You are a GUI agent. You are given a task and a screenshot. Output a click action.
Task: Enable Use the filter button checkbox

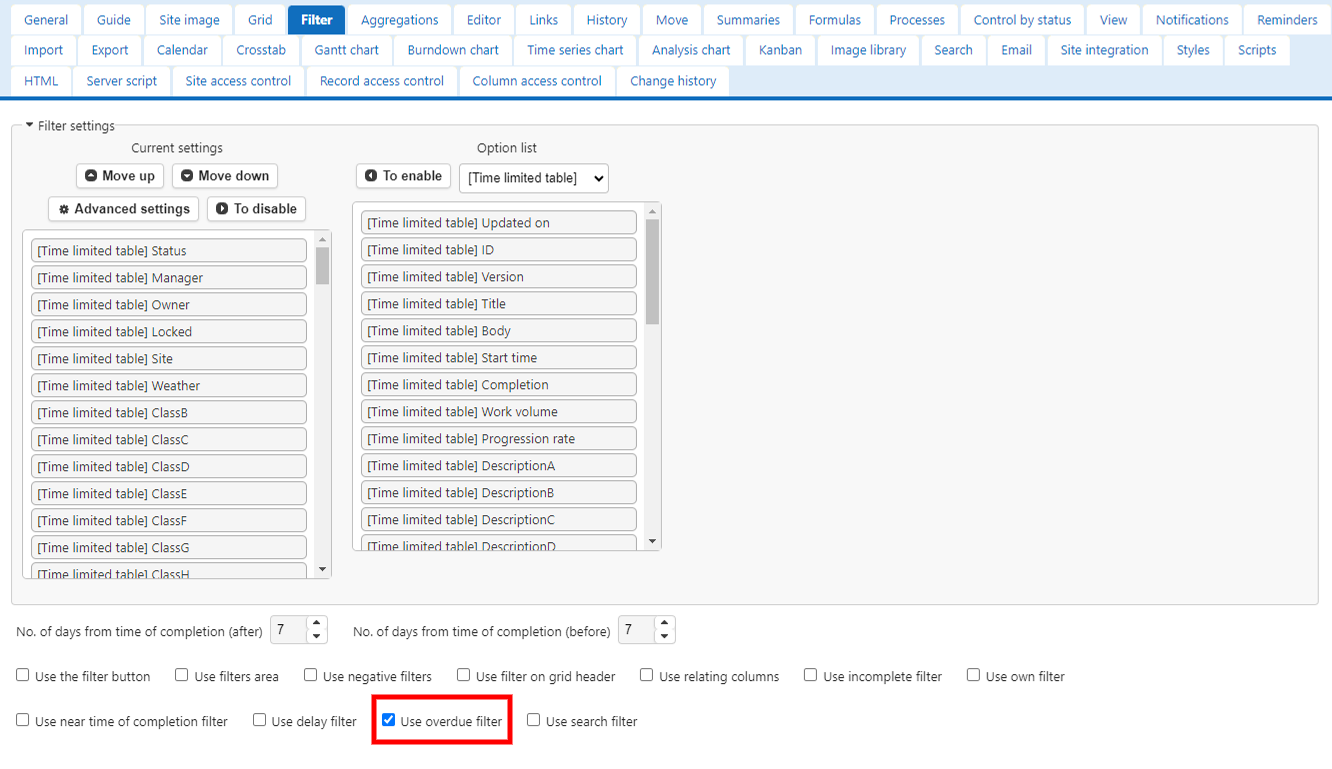(x=23, y=676)
